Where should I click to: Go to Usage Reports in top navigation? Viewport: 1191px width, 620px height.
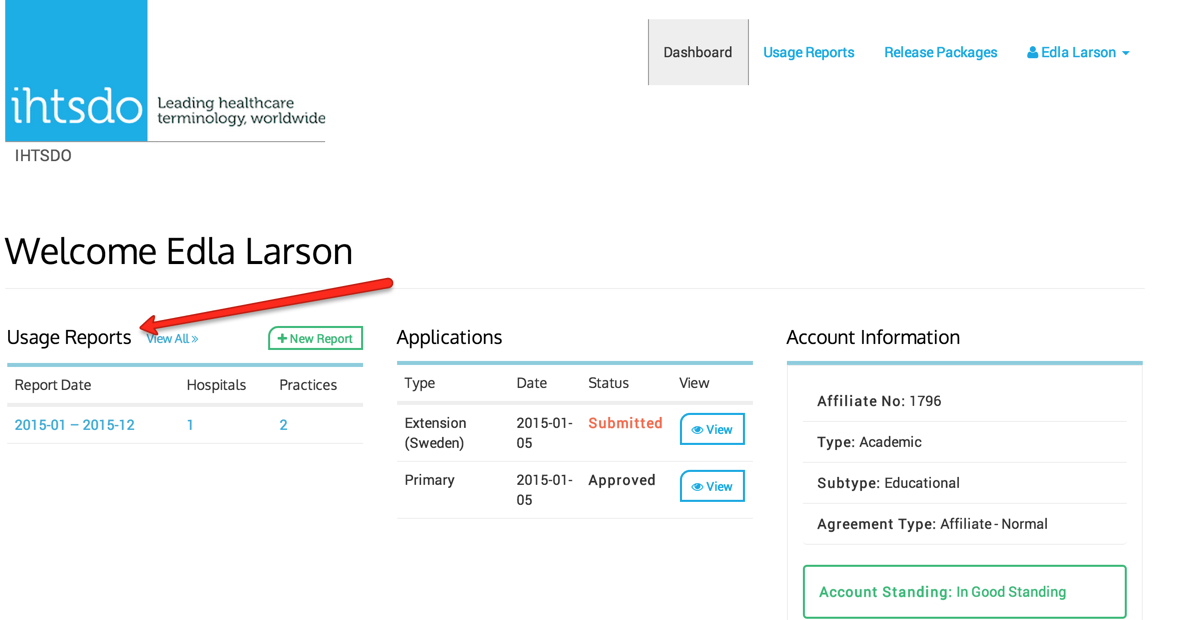click(x=808, y=52)
